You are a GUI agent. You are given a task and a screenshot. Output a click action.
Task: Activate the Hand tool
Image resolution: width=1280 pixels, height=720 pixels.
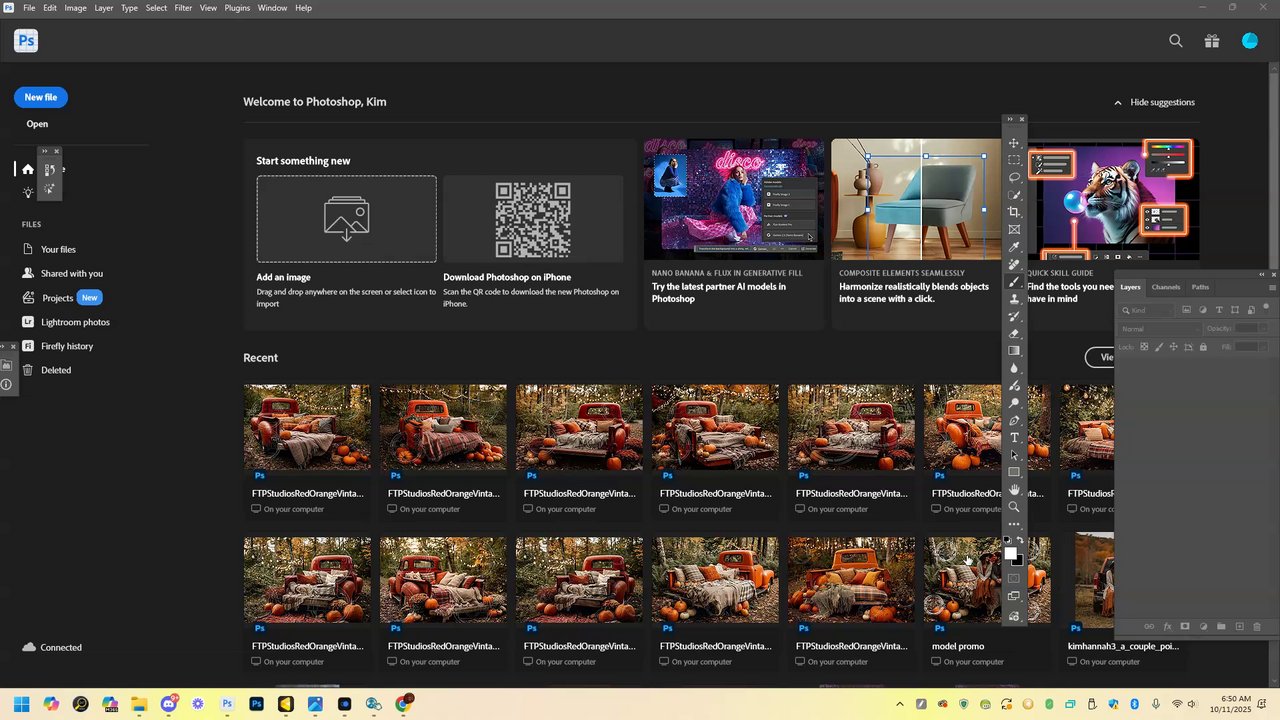(1014, 489)
